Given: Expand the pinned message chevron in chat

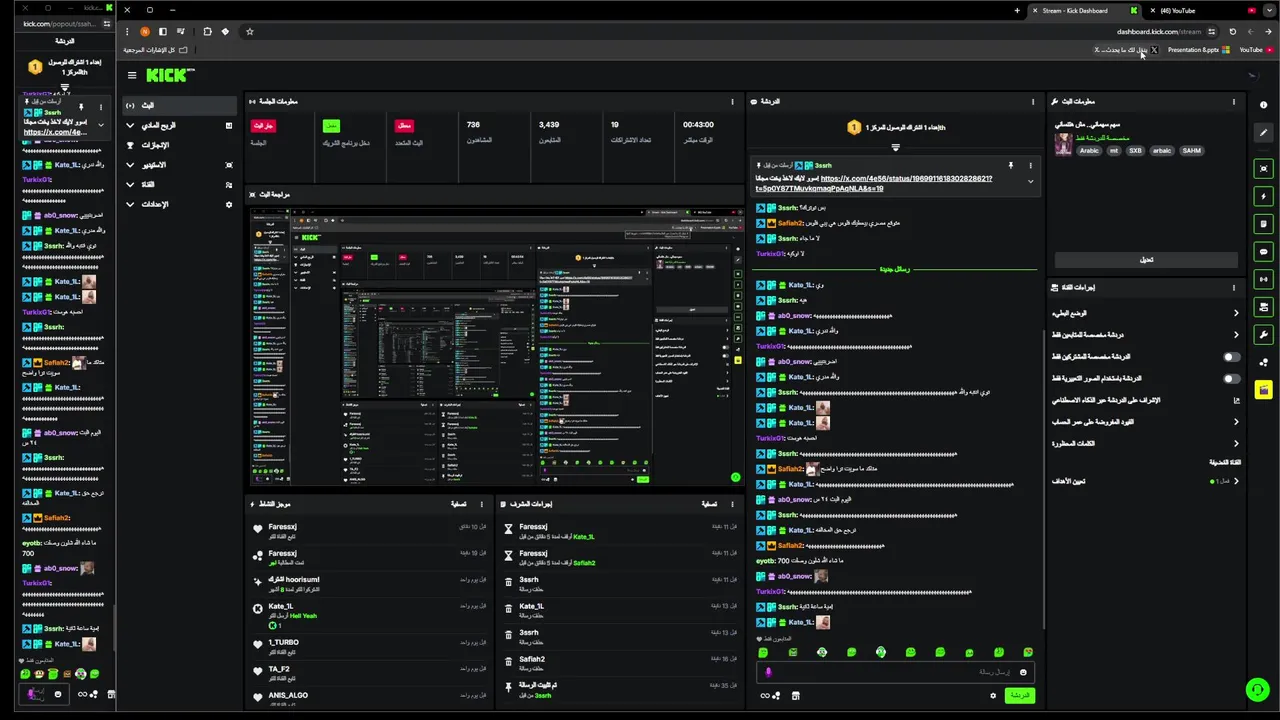Looking at the screenshot, I should (1030, 182).
